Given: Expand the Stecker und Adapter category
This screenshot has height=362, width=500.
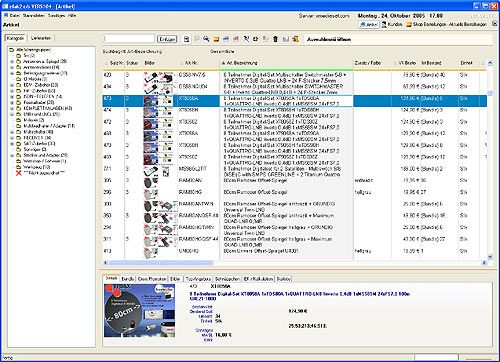Looking at the screenshot, I should point(12,155).
